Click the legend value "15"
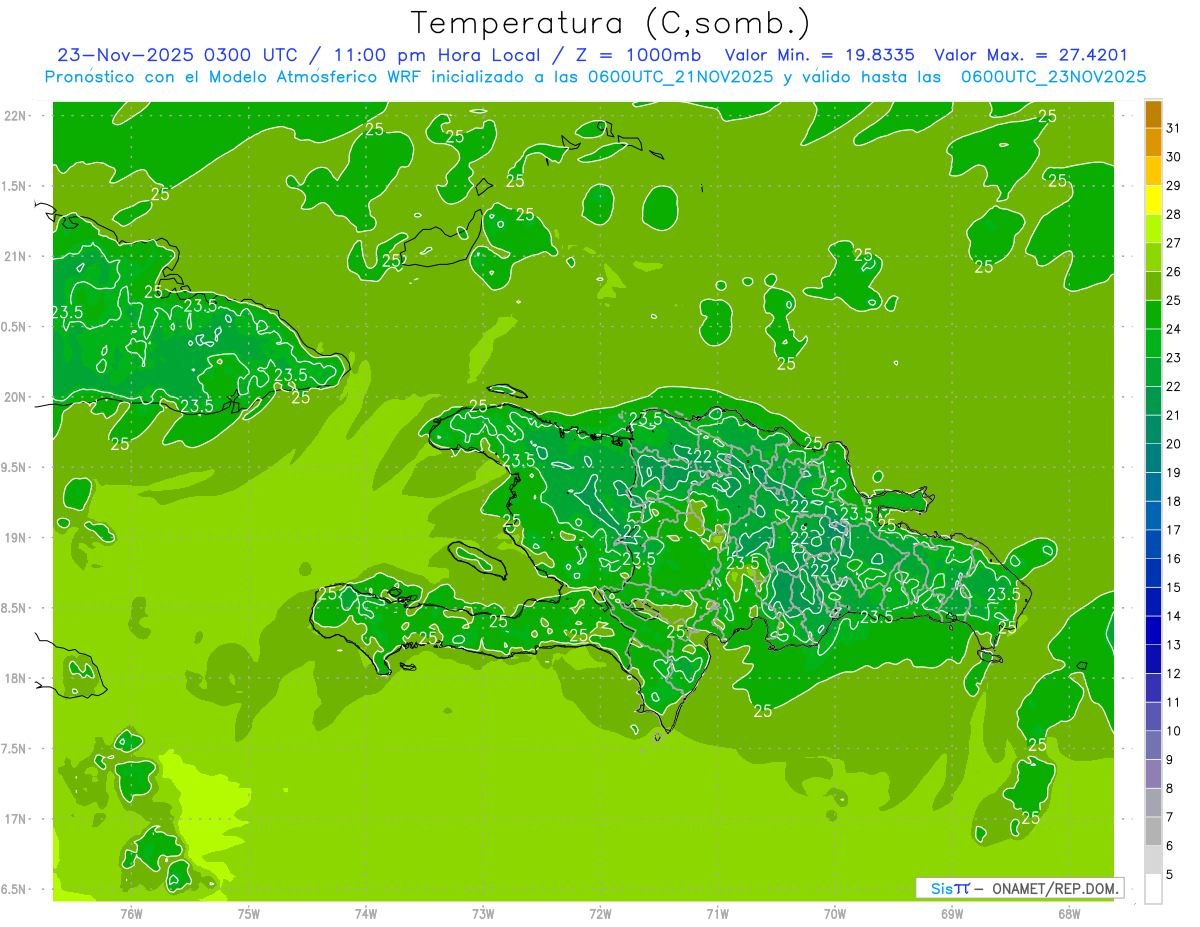This screenshot has height=927, width=1200. (x=1174, y=587)
